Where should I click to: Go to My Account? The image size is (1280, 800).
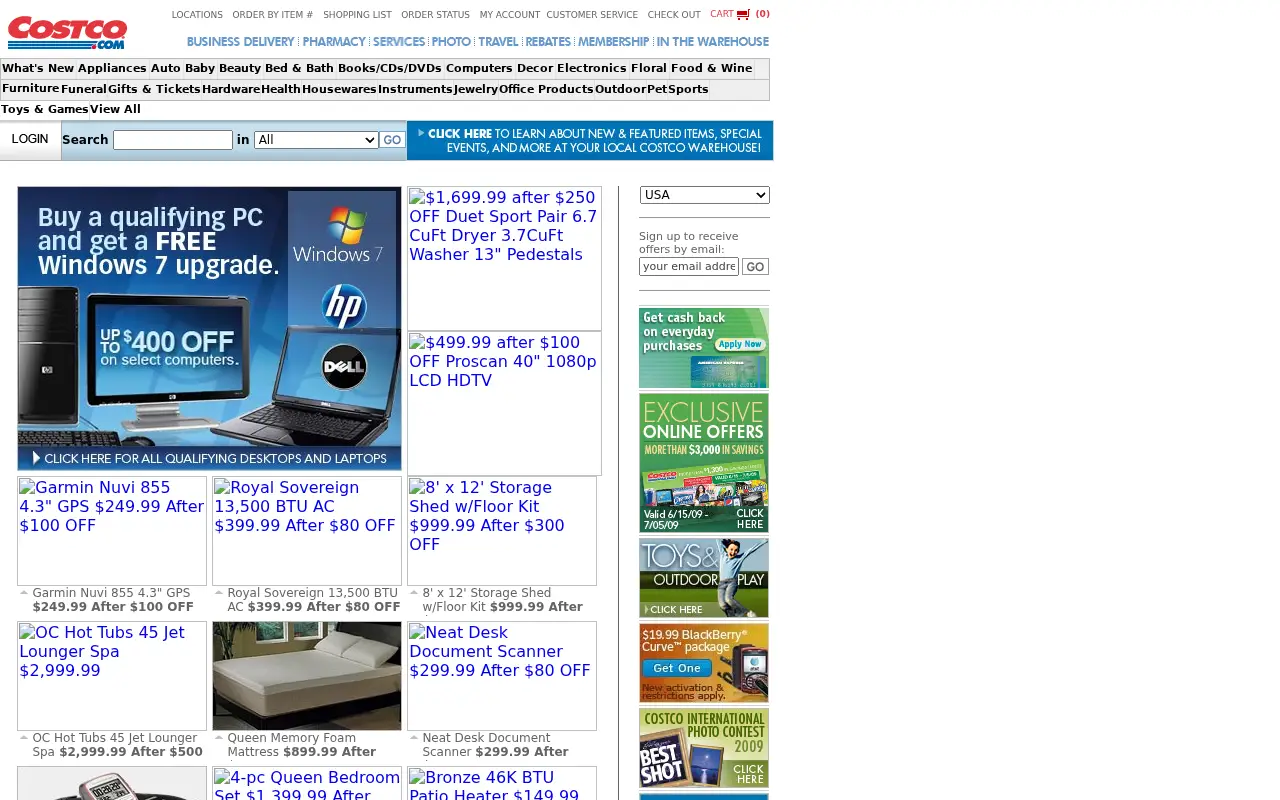tap(509, 15)
